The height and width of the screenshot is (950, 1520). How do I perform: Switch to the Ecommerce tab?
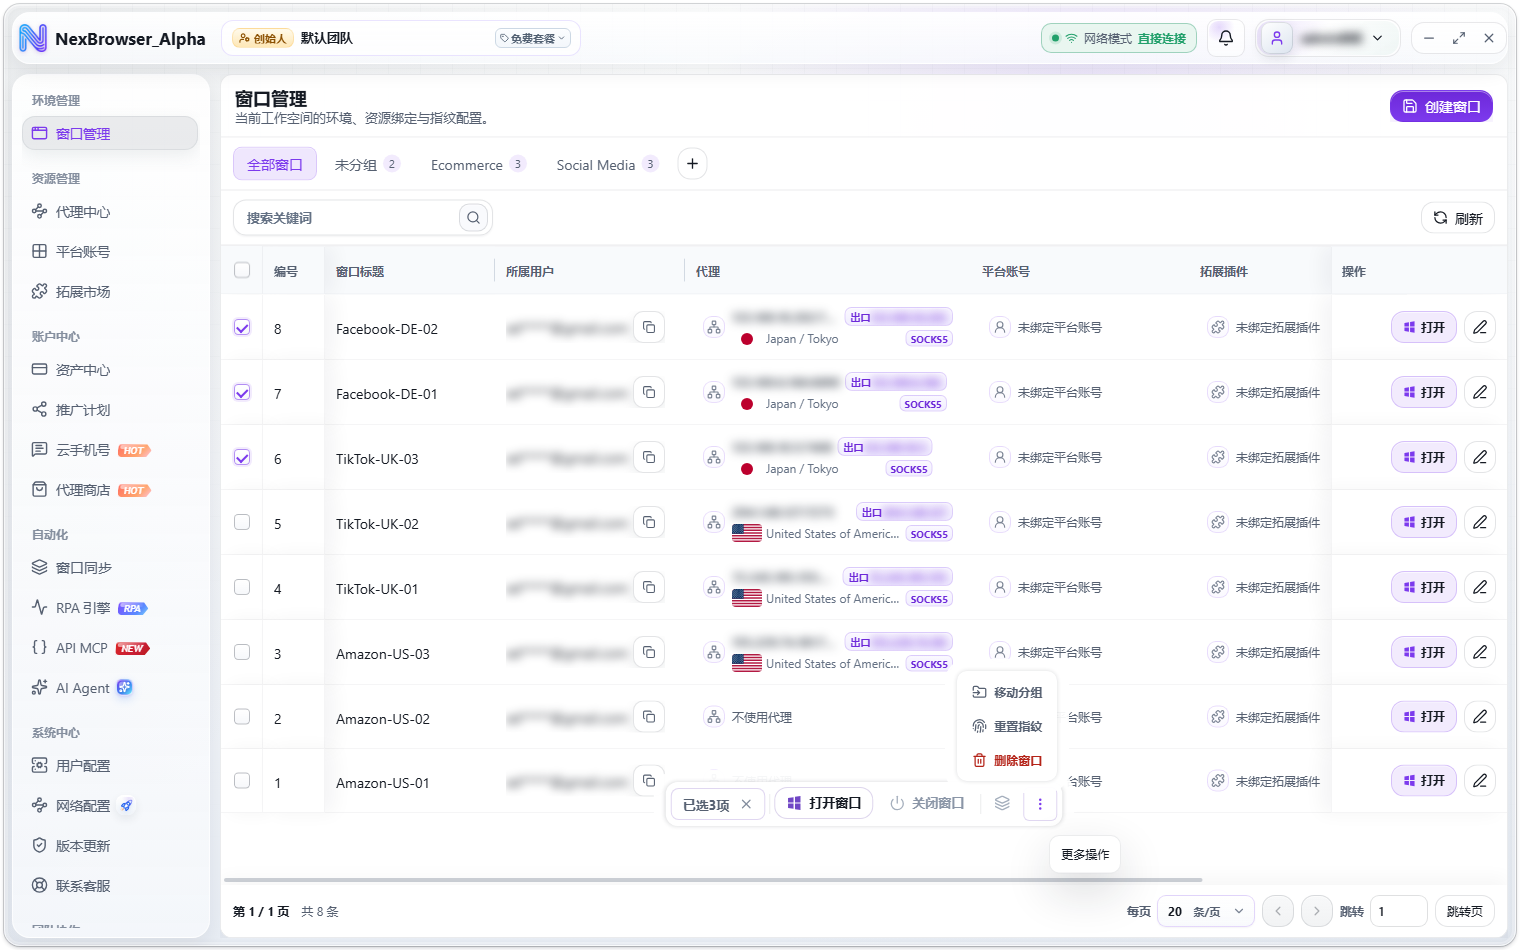(x=477, y=164)
